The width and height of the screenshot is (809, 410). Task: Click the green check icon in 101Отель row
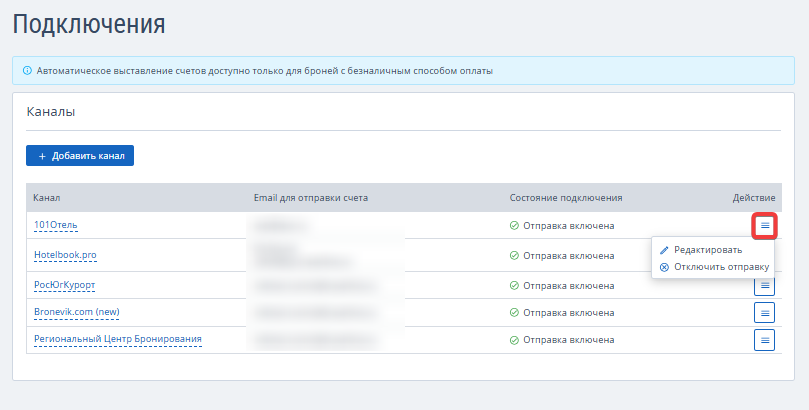coord(514,226)
